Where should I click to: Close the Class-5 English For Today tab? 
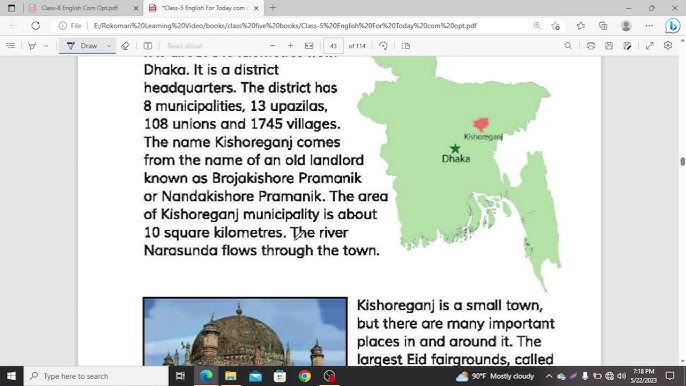(256, 8)
